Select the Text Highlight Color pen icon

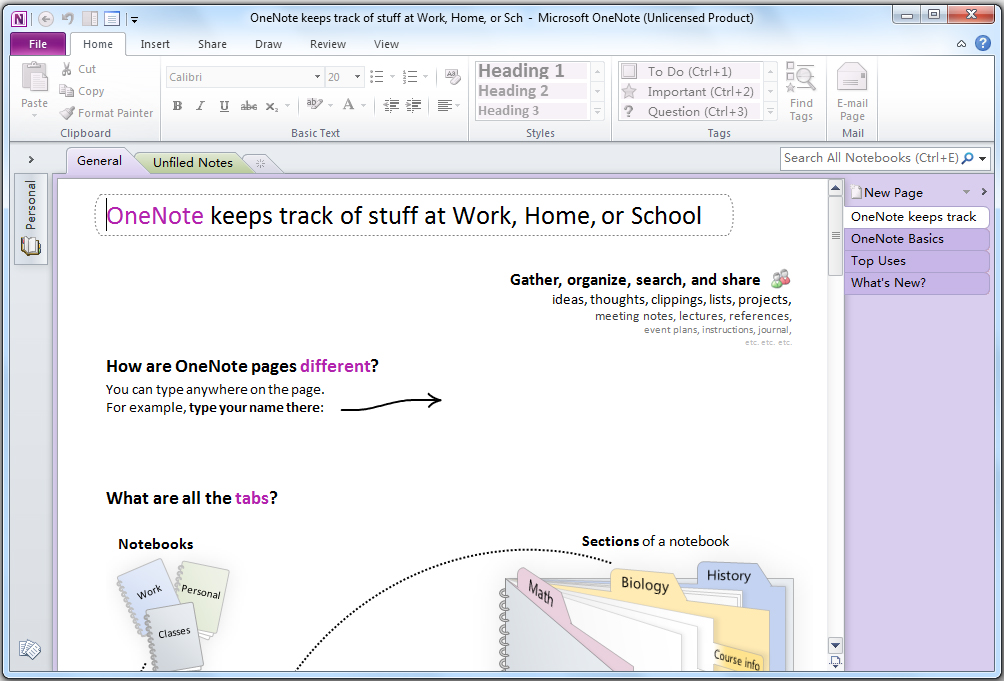click(315, 105)
